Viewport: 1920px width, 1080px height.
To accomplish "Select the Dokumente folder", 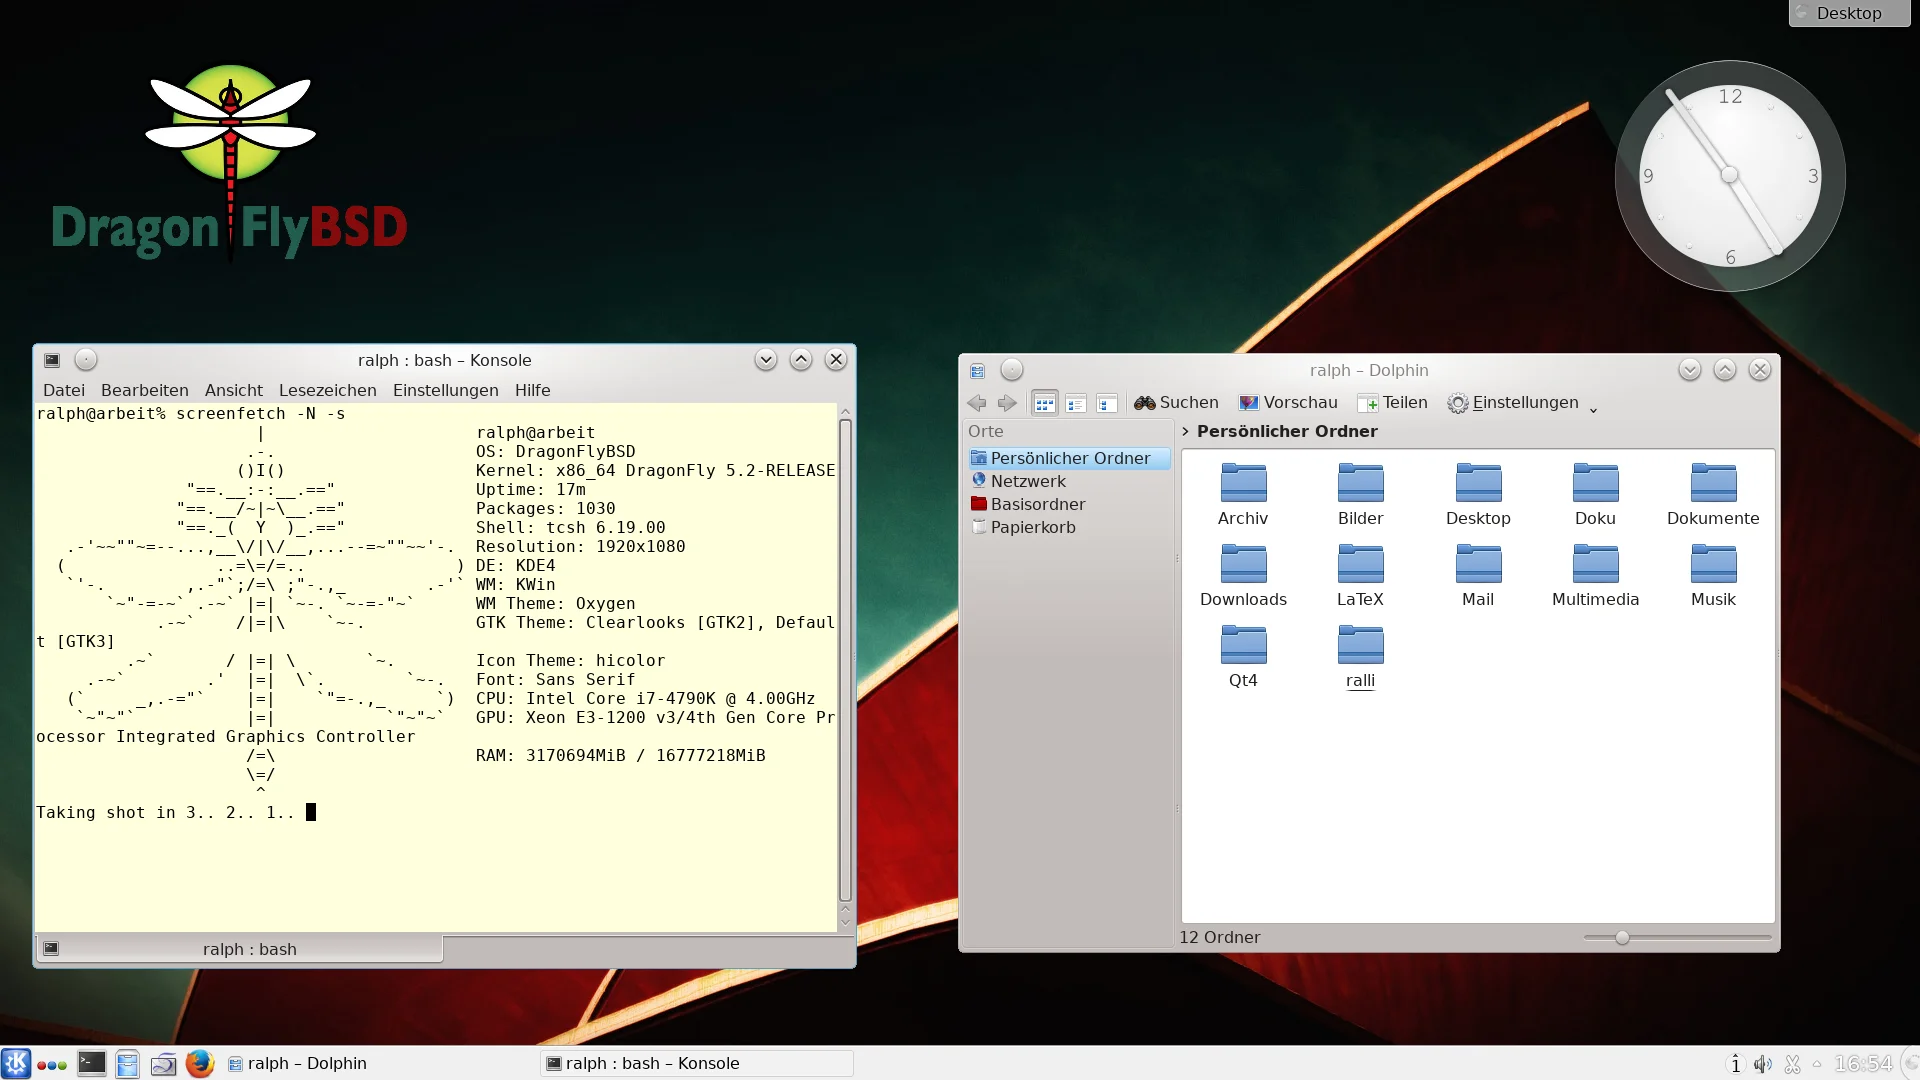I will [x=1713, y=495].
